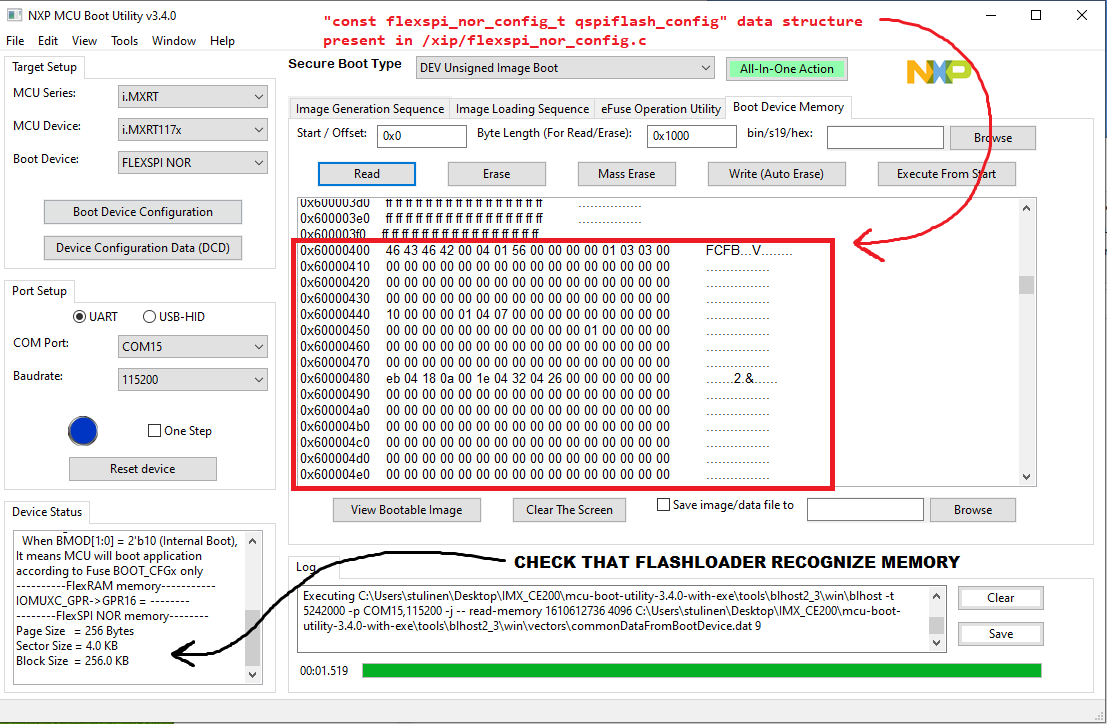The height and width of the screenshot is (724, 1107).
Task: Switch to the Image Loading Sequence tab
Action: pyautogui.click(x=522, y=107)
